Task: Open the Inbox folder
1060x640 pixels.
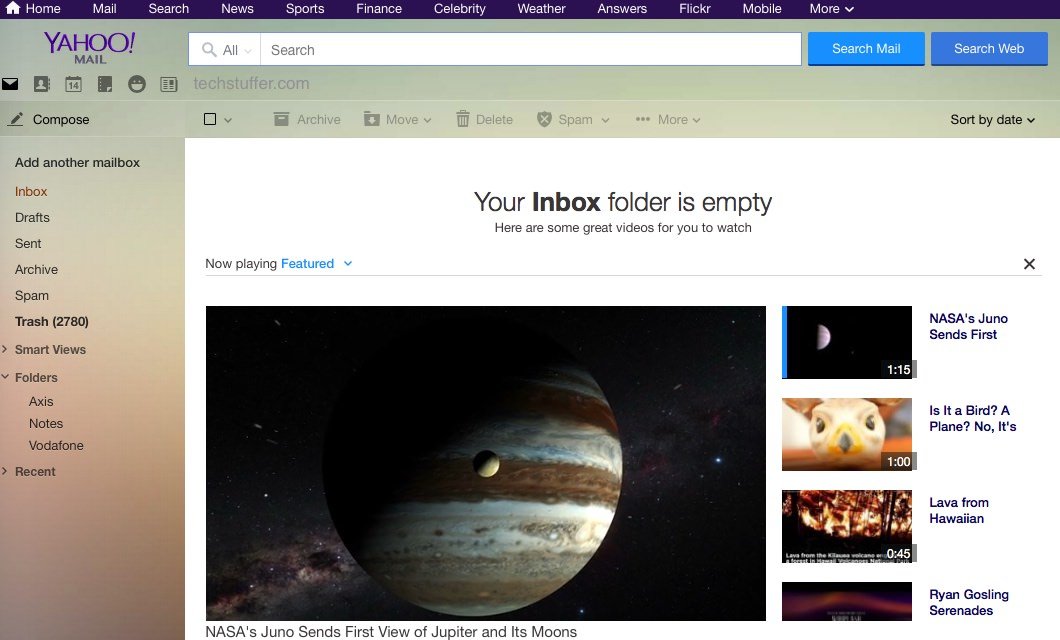Action: [31, 191]
